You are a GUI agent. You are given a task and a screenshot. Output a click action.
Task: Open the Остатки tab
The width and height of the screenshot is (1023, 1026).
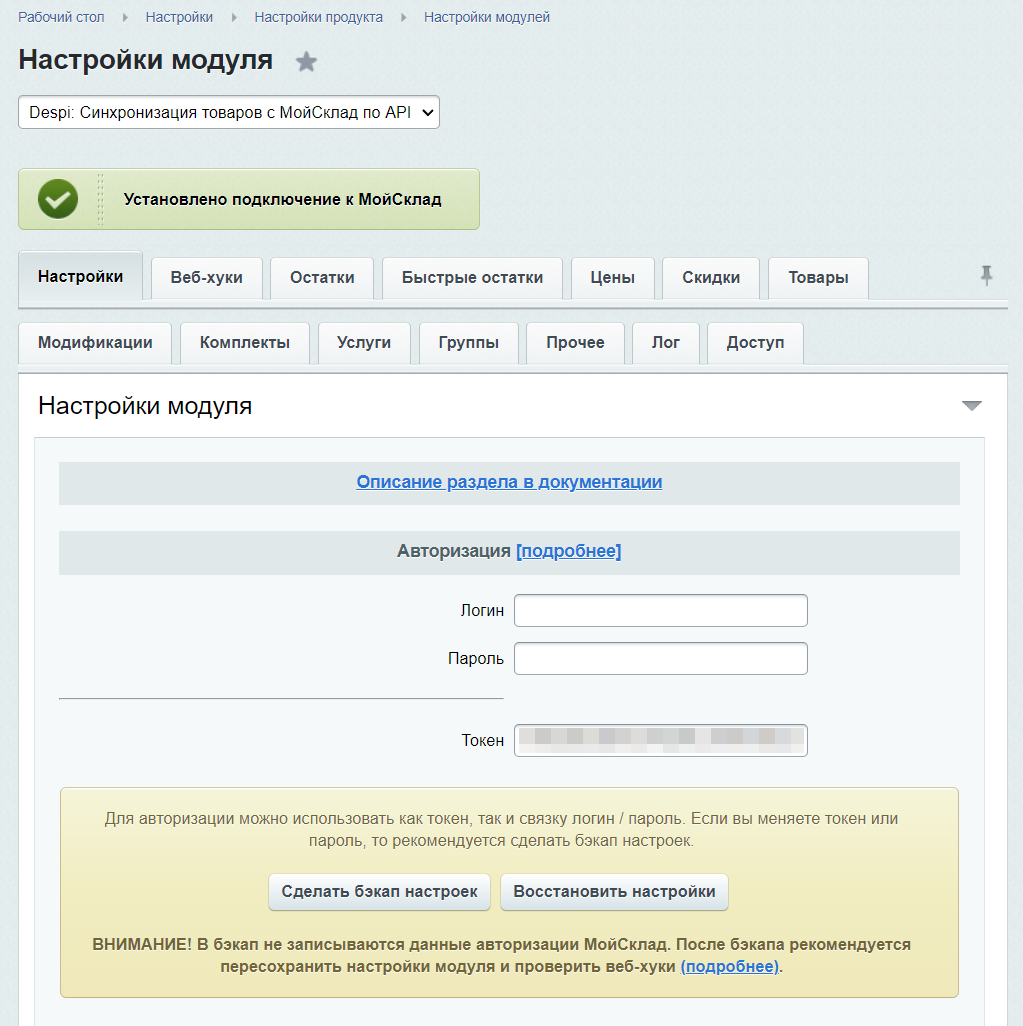click(322, 278)
